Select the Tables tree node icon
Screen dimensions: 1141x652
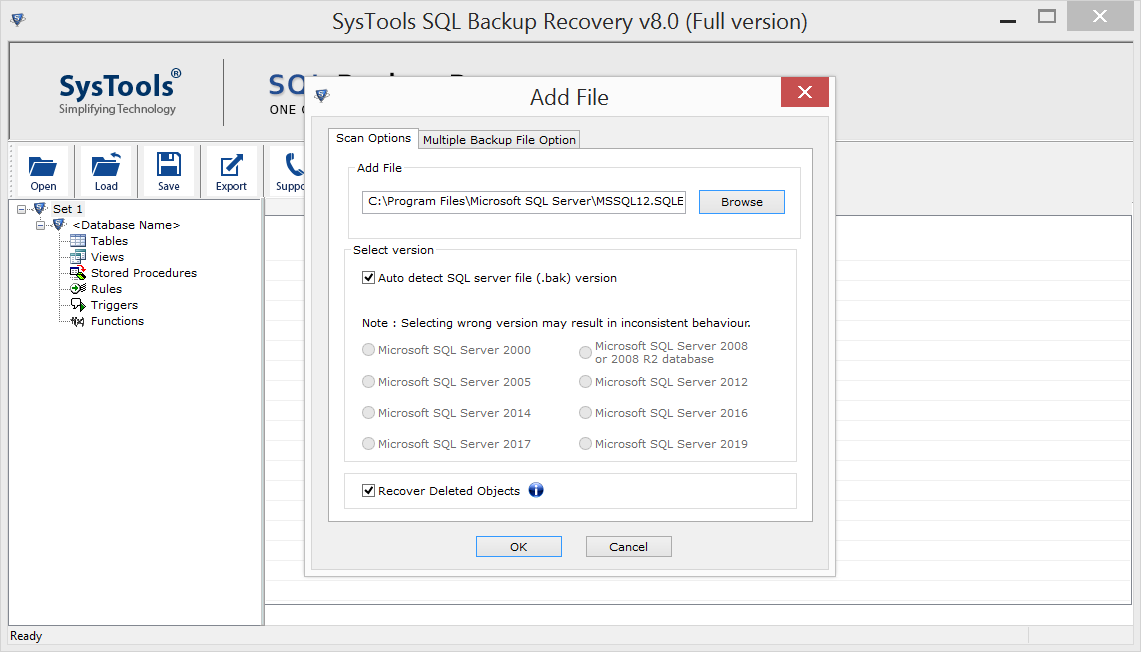pos(78,241)
